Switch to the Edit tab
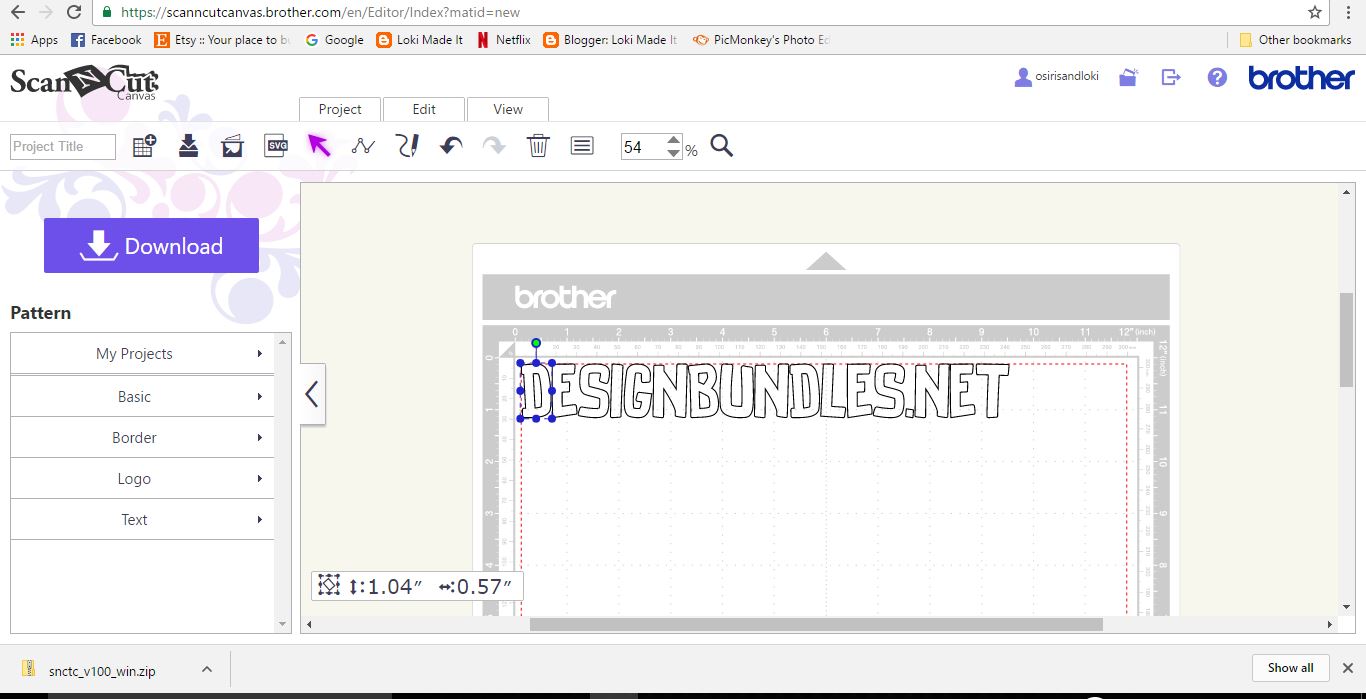 (x=424, y=109)
